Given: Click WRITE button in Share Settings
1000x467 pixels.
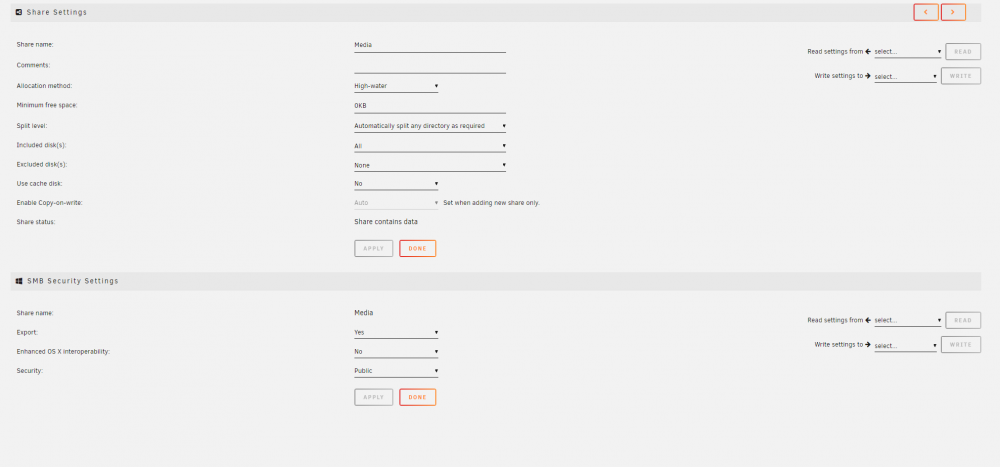Looking at the screenshot, I should 961,76.
